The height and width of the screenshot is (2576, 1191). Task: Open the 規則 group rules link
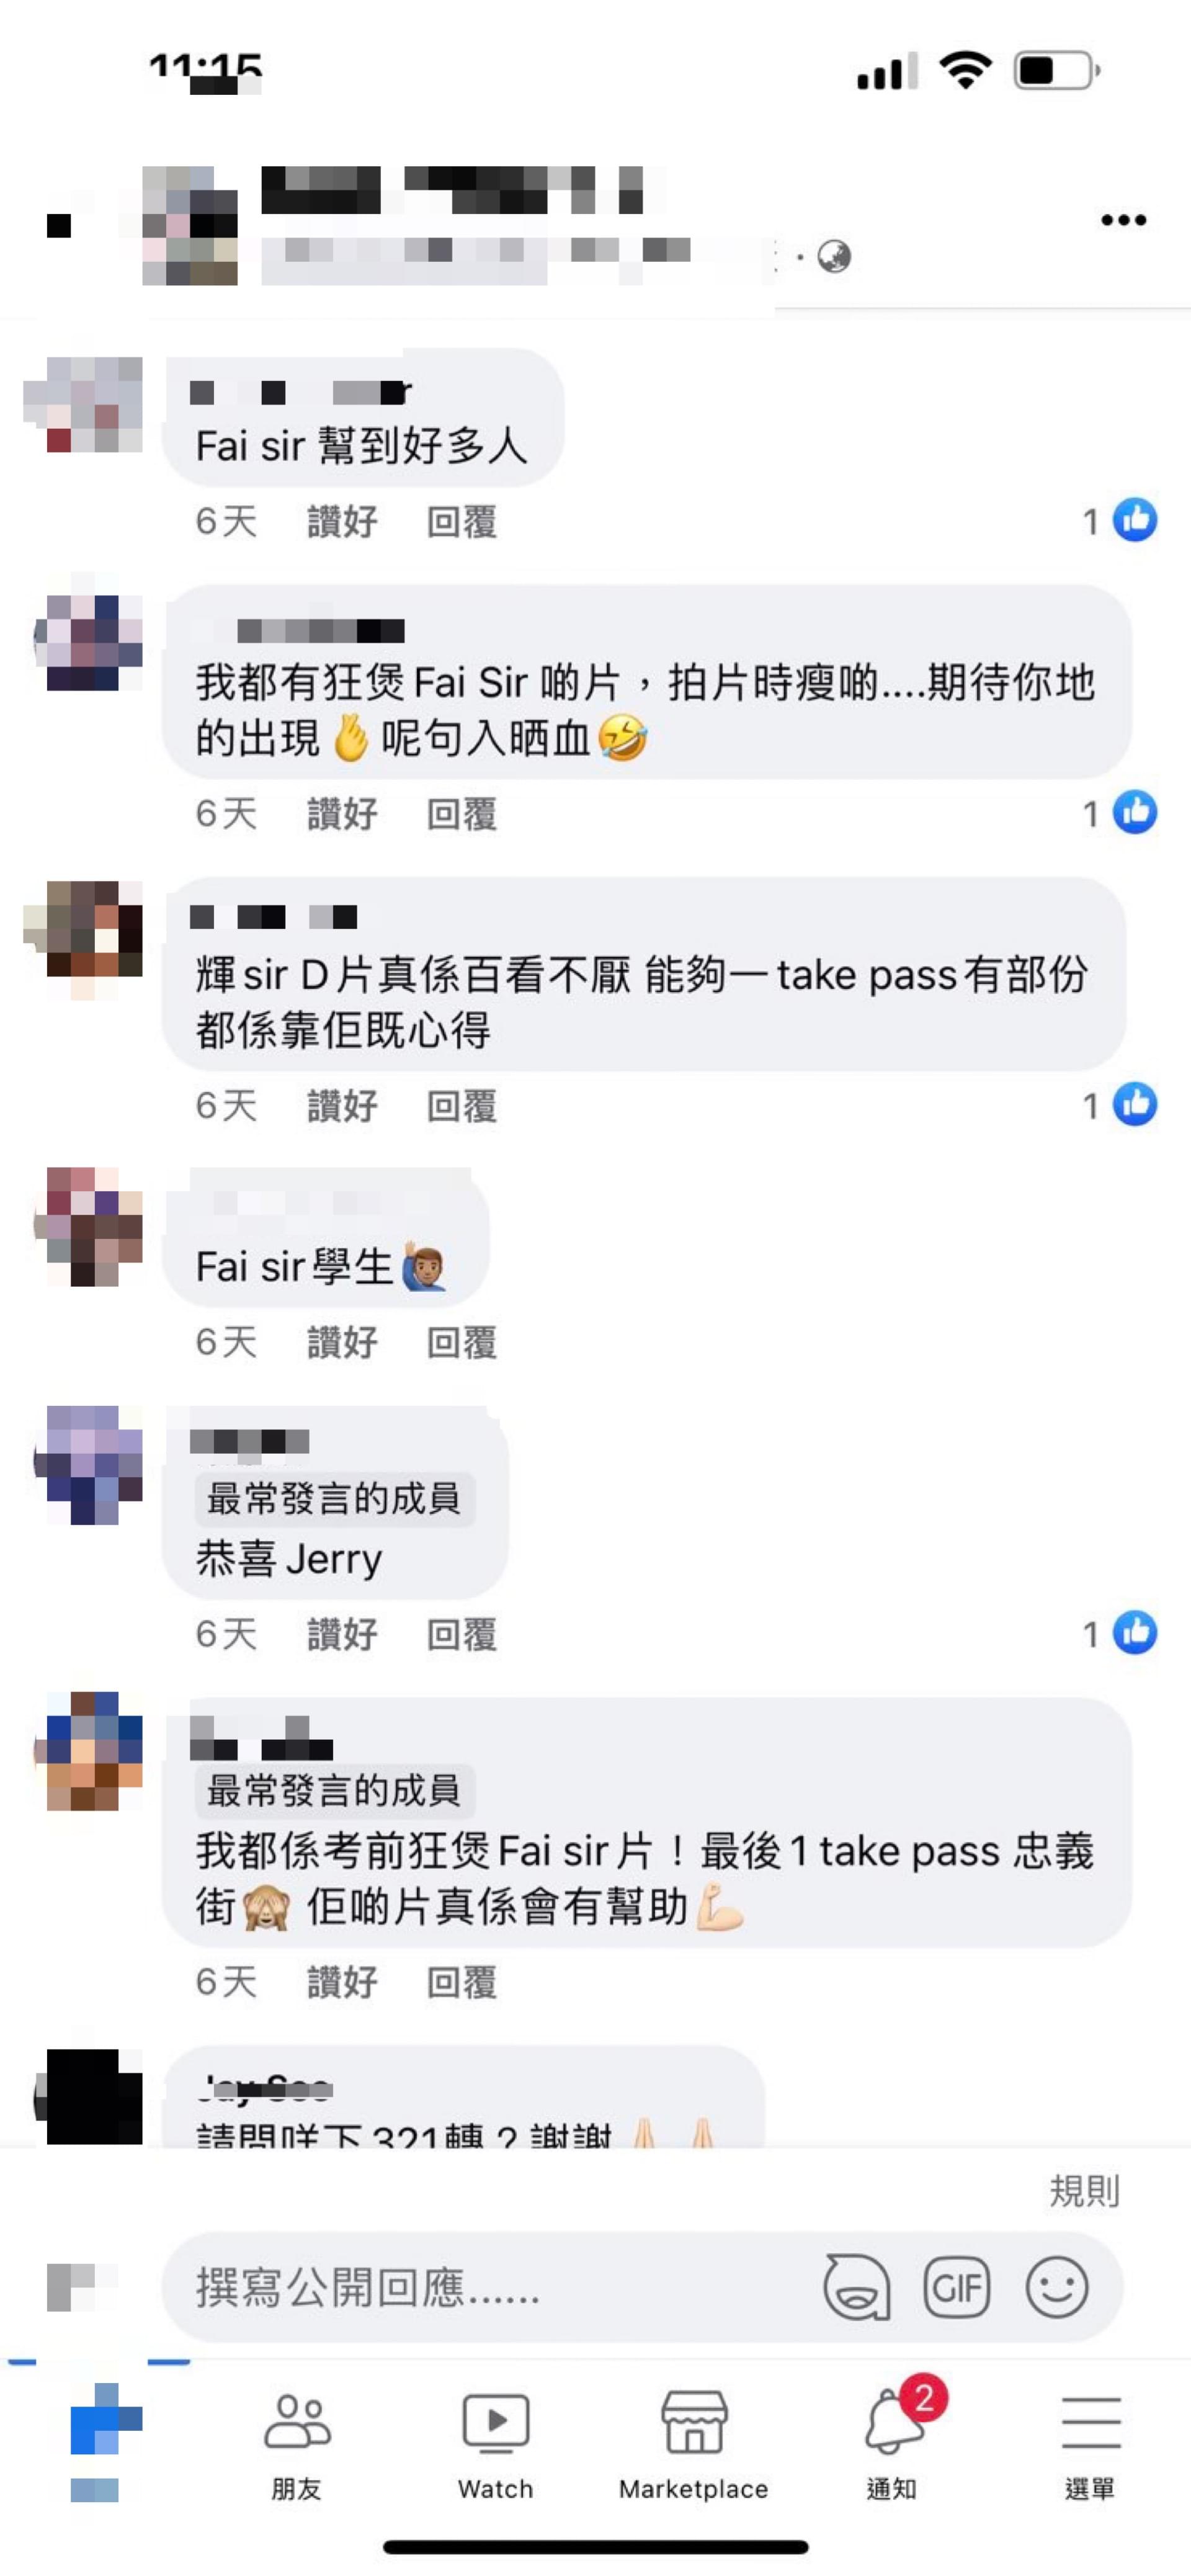(1084, 2191)
